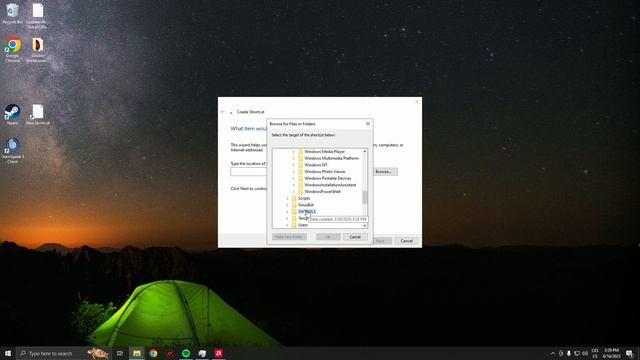Launch Chrome from the taskbar
Screen dimensions: 640x360
153,353
